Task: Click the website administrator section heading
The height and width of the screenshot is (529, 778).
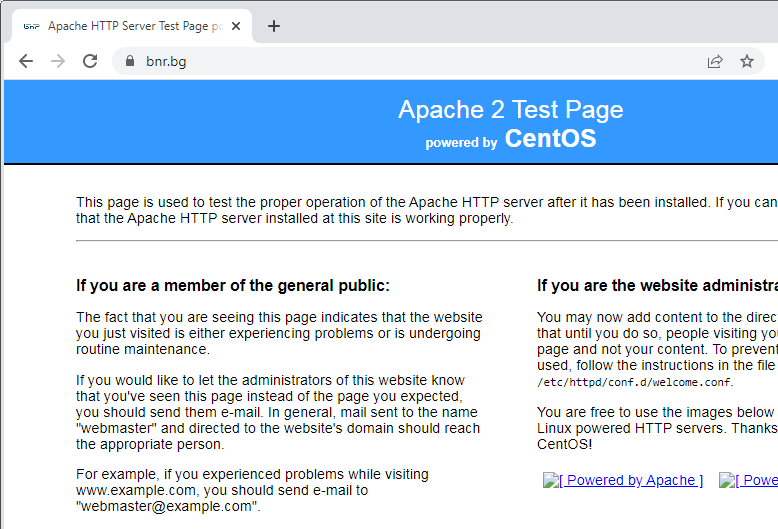Action: point(657,285)
